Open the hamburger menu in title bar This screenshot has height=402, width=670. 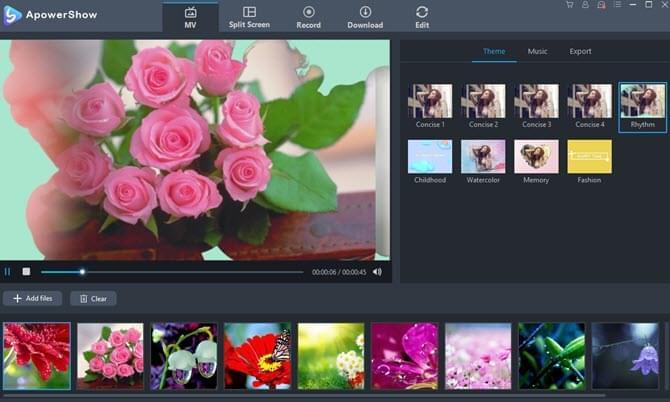tap(616, 6)
